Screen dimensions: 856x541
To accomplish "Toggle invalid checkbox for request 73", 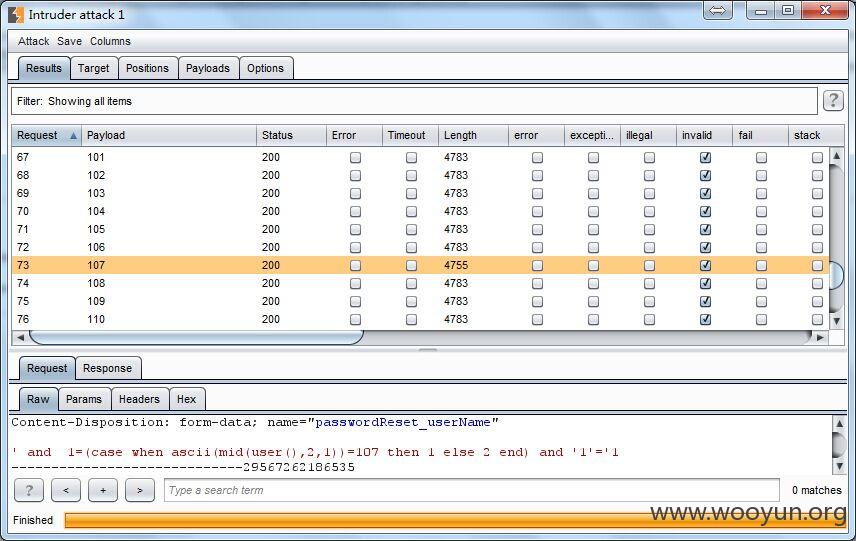I will [x=705, y=265].
